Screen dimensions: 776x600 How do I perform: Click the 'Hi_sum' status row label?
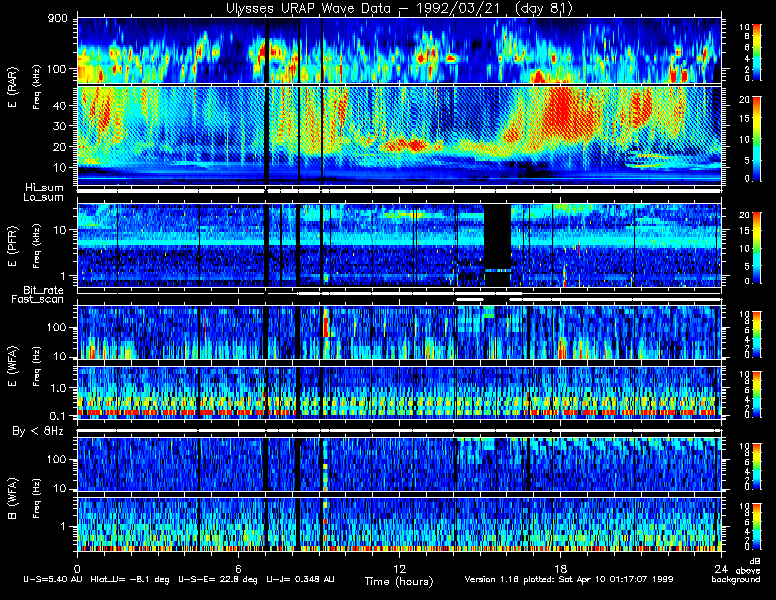pyautogui.click(x=45, y=188)
